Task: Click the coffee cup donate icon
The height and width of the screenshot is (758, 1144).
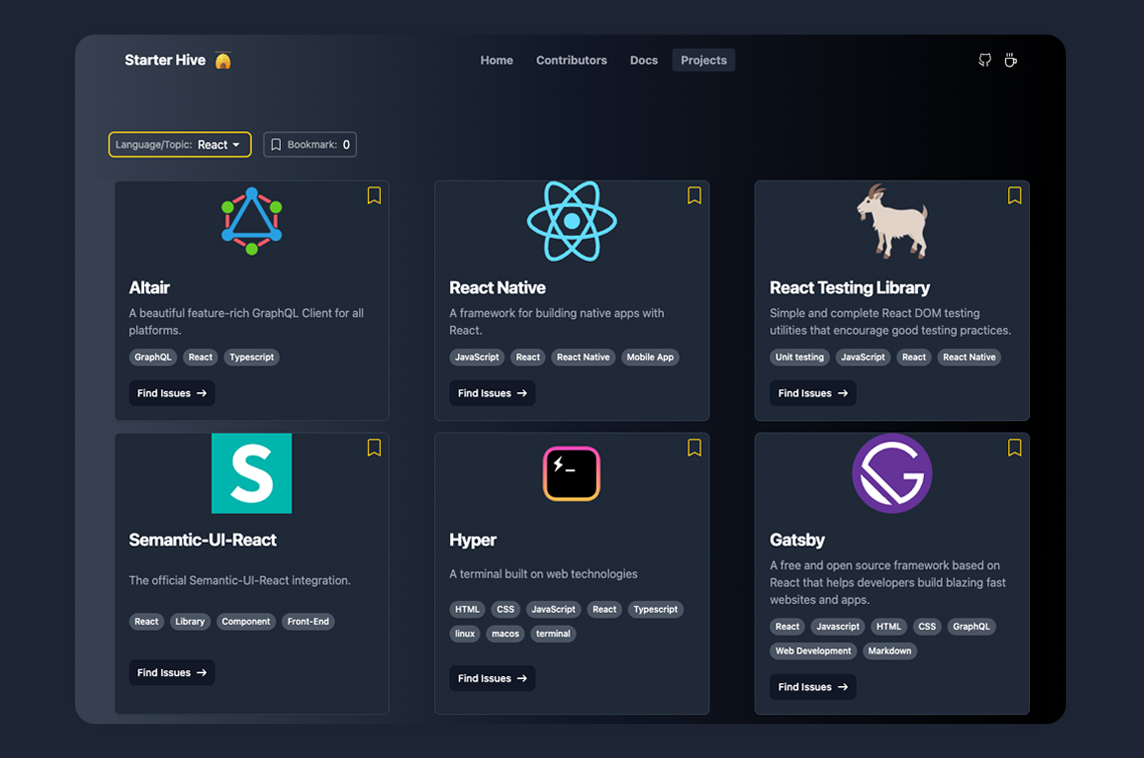Action: (1010, 60)
